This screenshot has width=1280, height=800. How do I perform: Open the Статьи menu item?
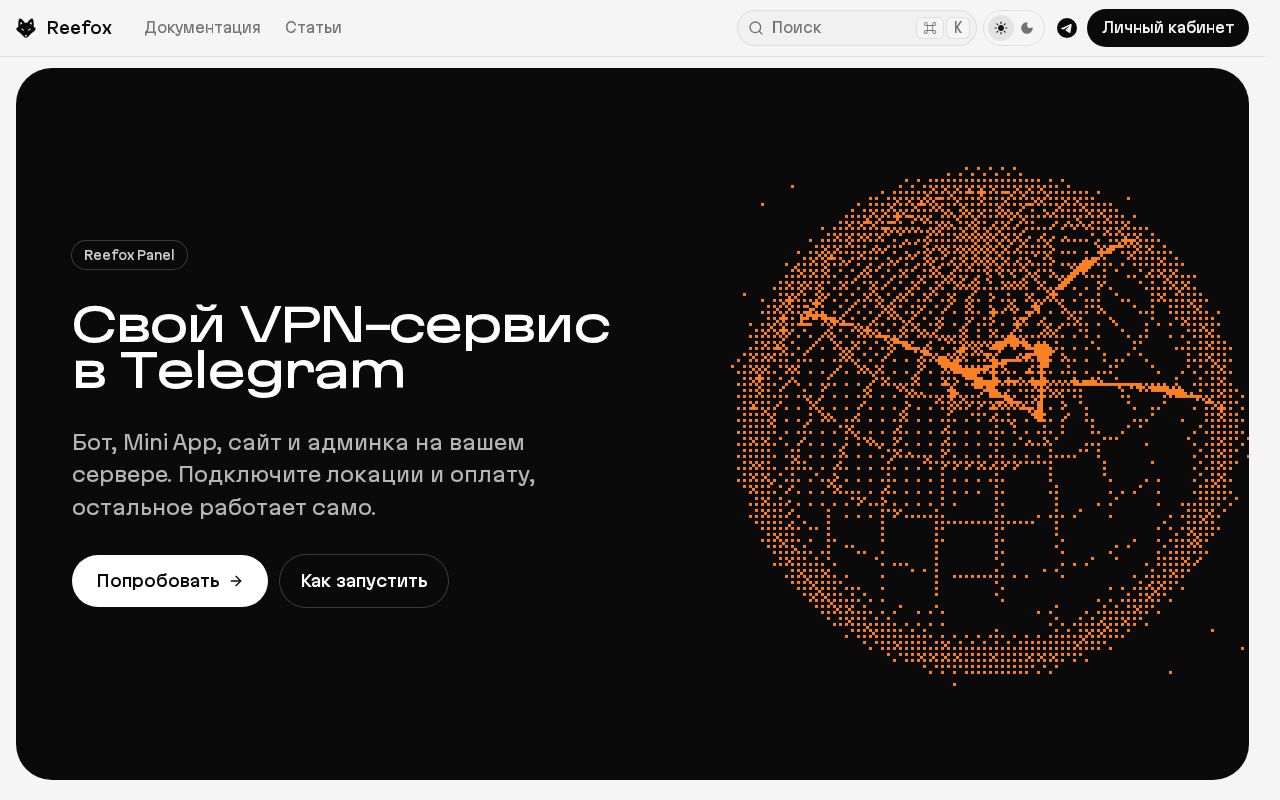pos(313,28)
